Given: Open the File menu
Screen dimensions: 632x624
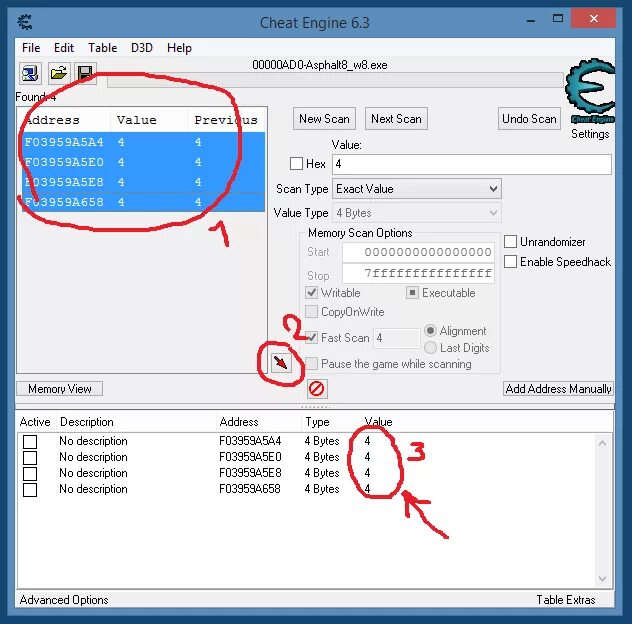Looking at the screenshot, I should 31,48.
